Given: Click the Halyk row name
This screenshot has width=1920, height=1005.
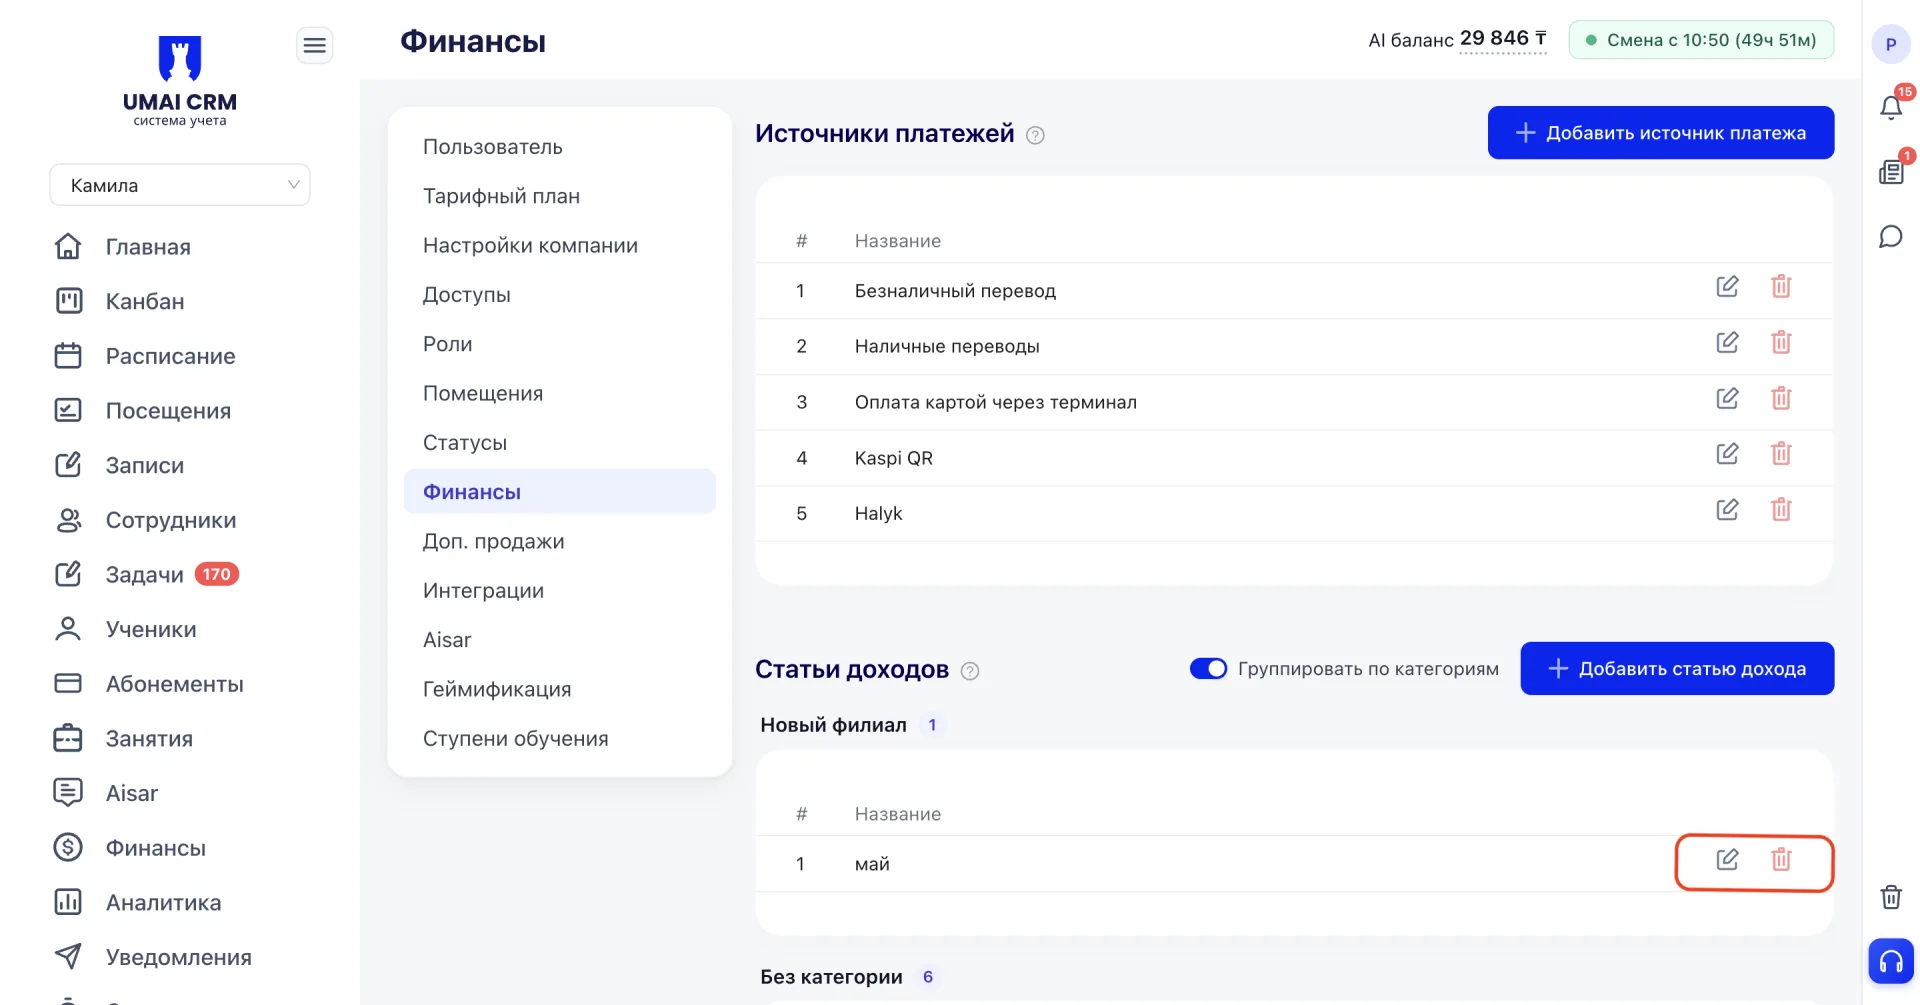Looking at the screenshot, I should [x=878, y=513].
